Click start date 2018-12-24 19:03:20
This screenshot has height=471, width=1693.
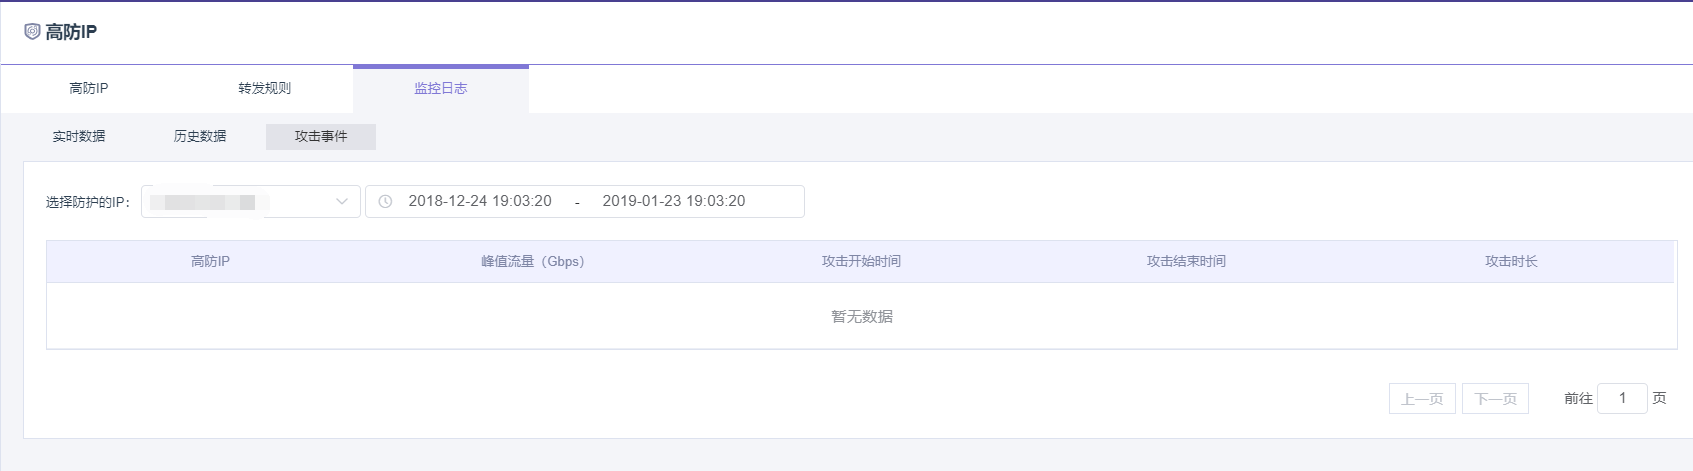click(x=480, y=201)
